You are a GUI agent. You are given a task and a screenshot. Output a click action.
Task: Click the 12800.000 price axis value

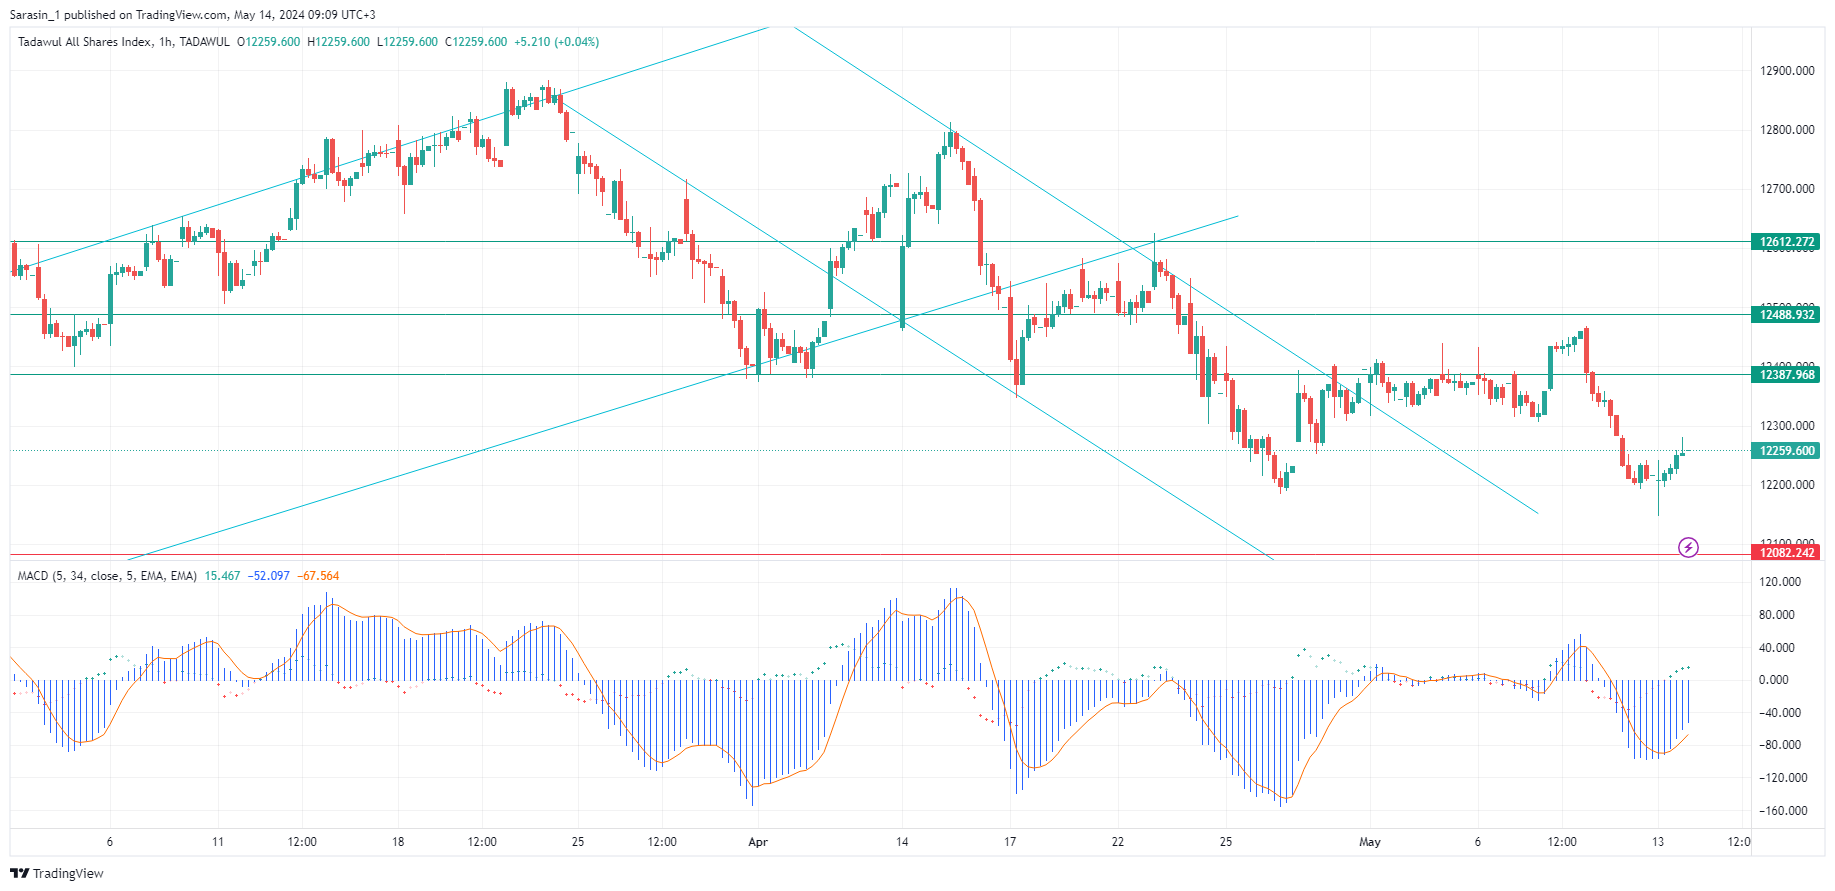coord(1787,130)
